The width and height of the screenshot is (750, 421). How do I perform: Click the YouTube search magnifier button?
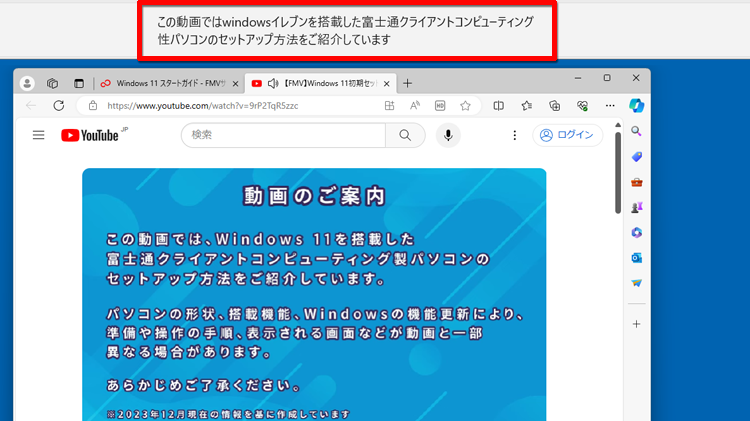tap(405, 135)
